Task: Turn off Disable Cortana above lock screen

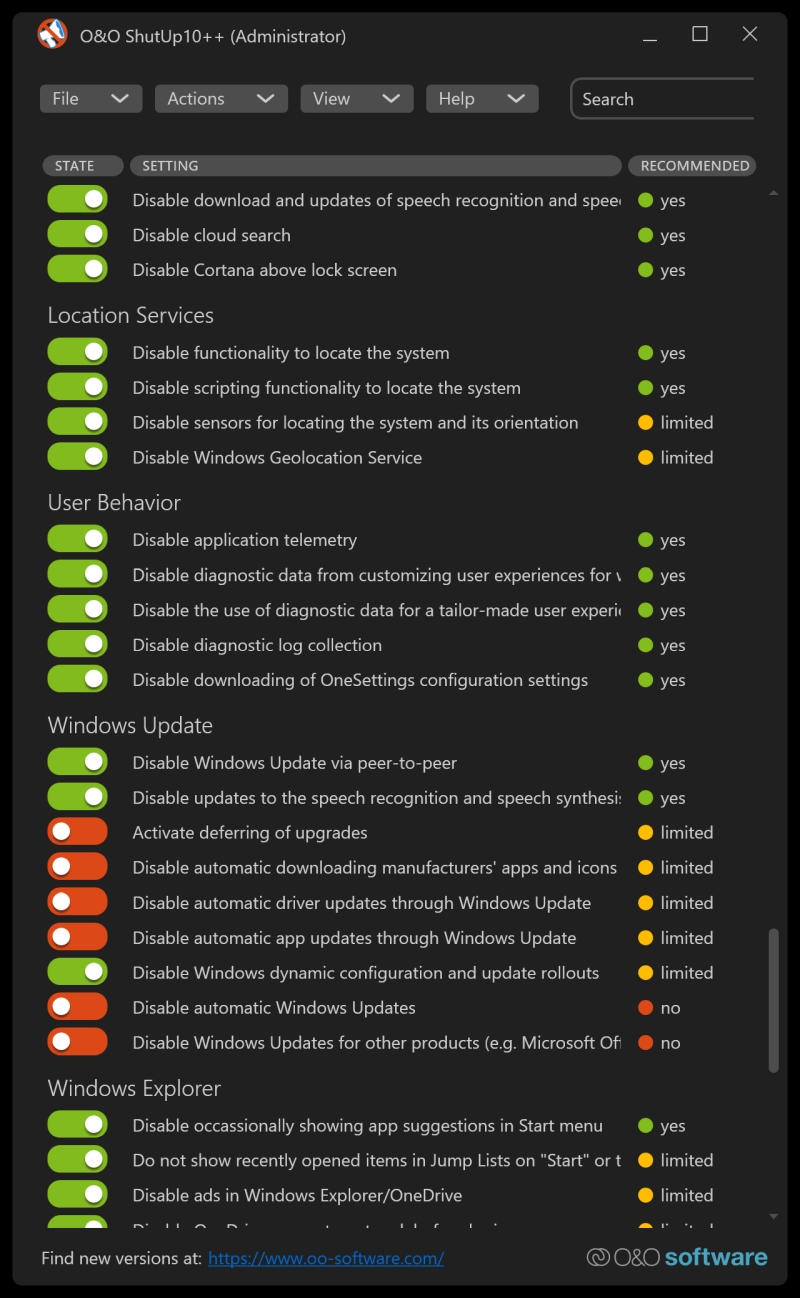Action: pyautogui.click(x=77, y=270)
